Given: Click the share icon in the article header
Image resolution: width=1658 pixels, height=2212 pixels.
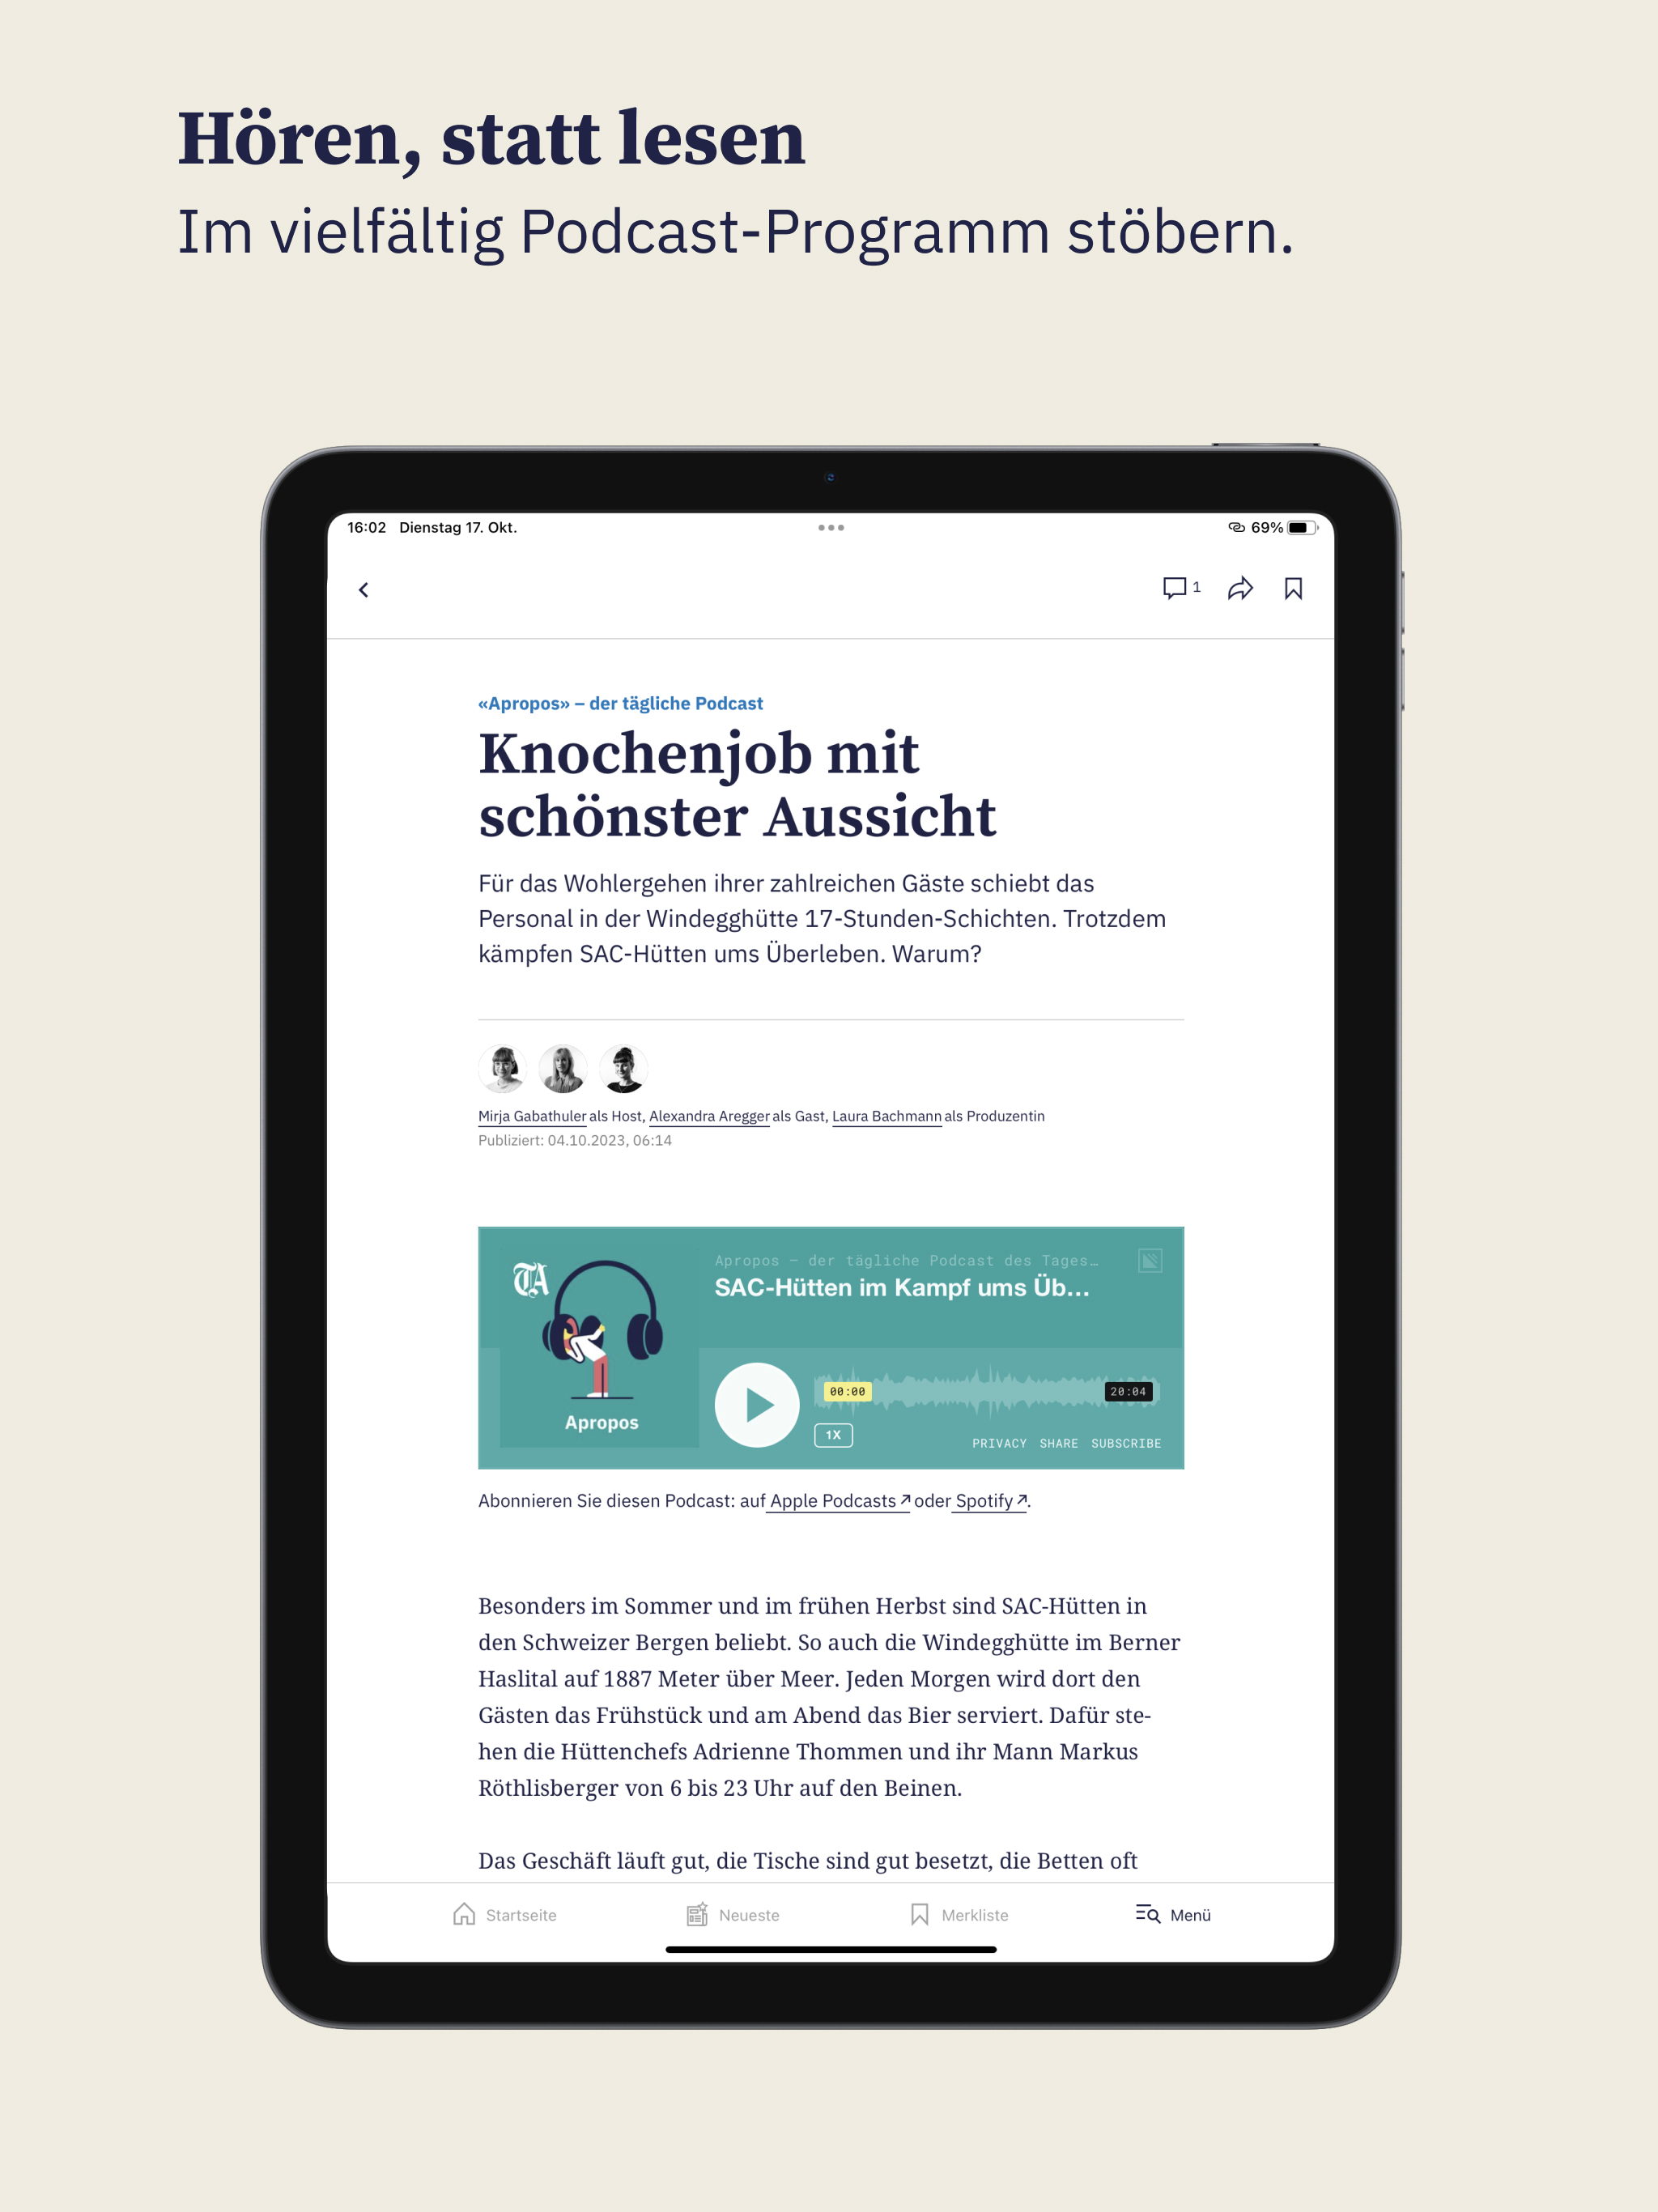Looking at the screenshot, I should coord(1240,589).
